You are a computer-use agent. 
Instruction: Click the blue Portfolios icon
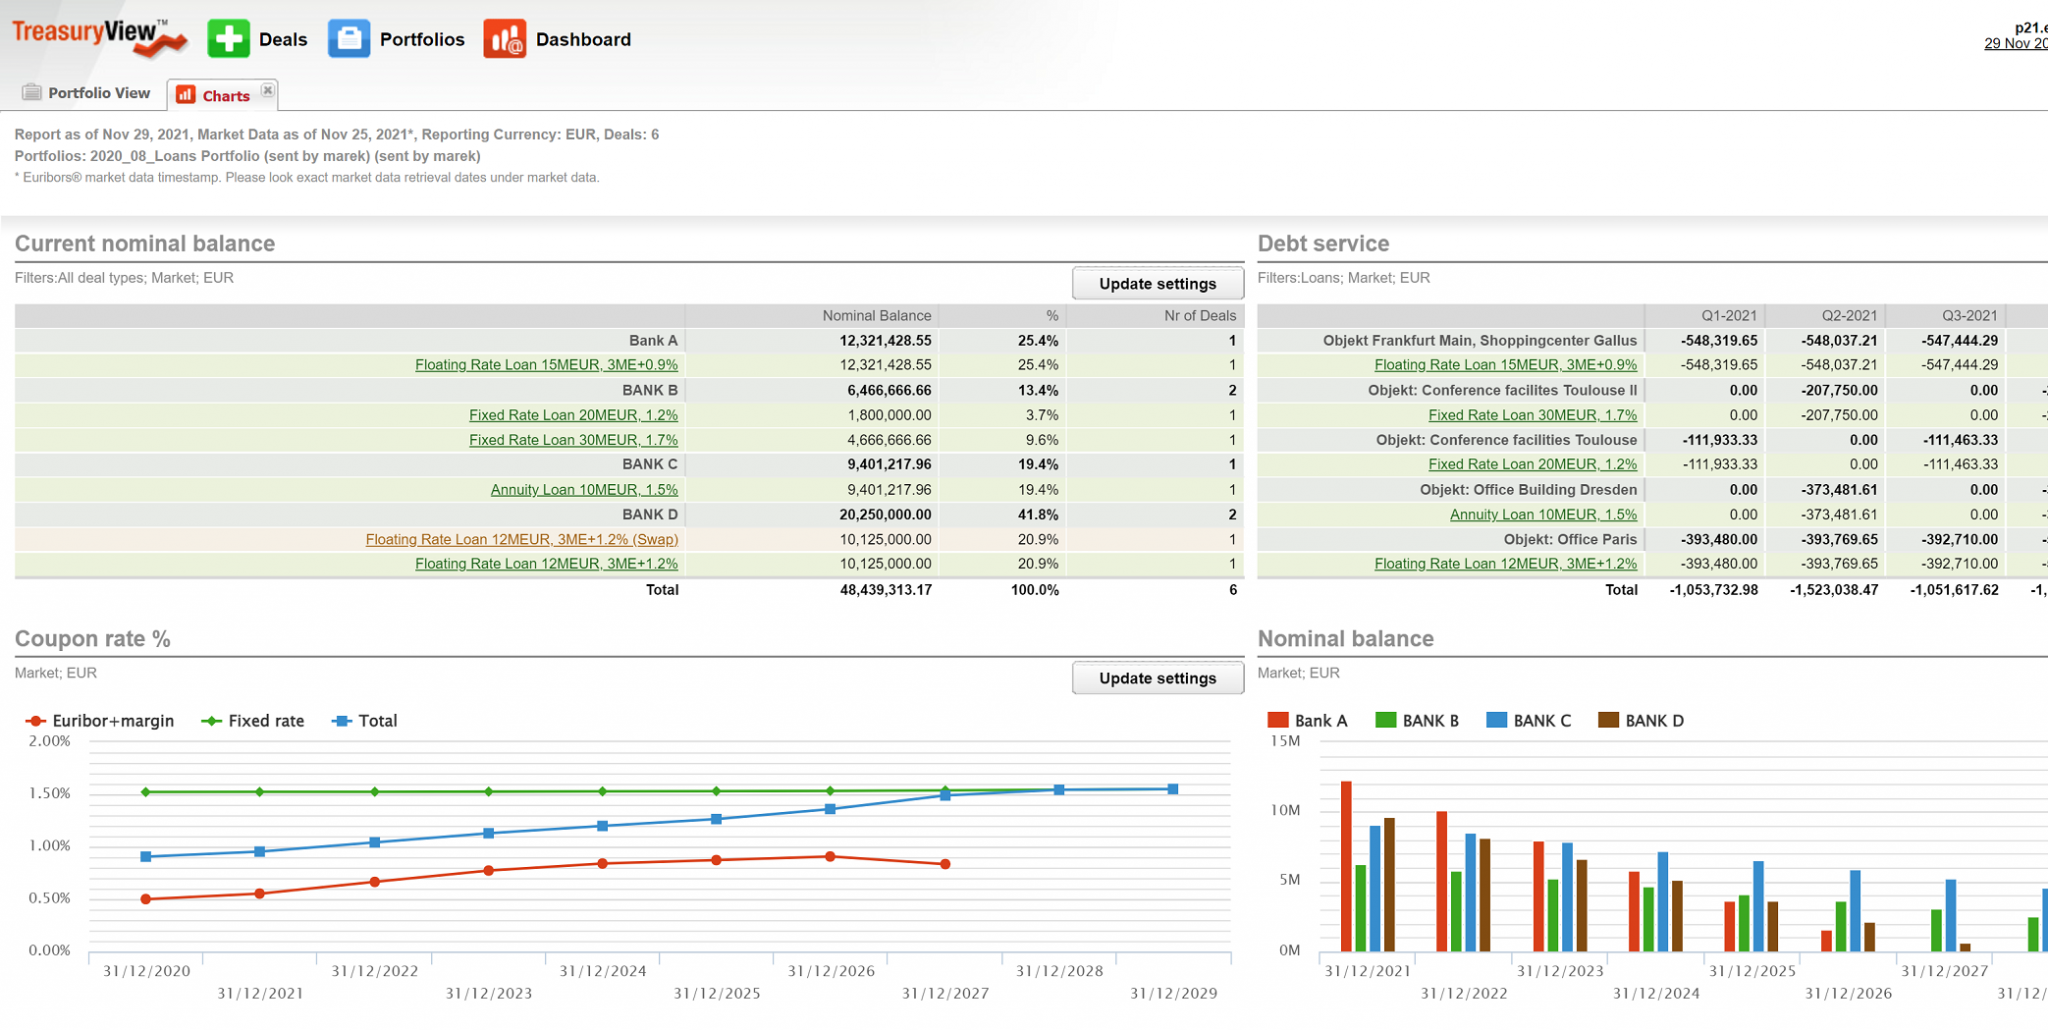(x=349, y=38)
